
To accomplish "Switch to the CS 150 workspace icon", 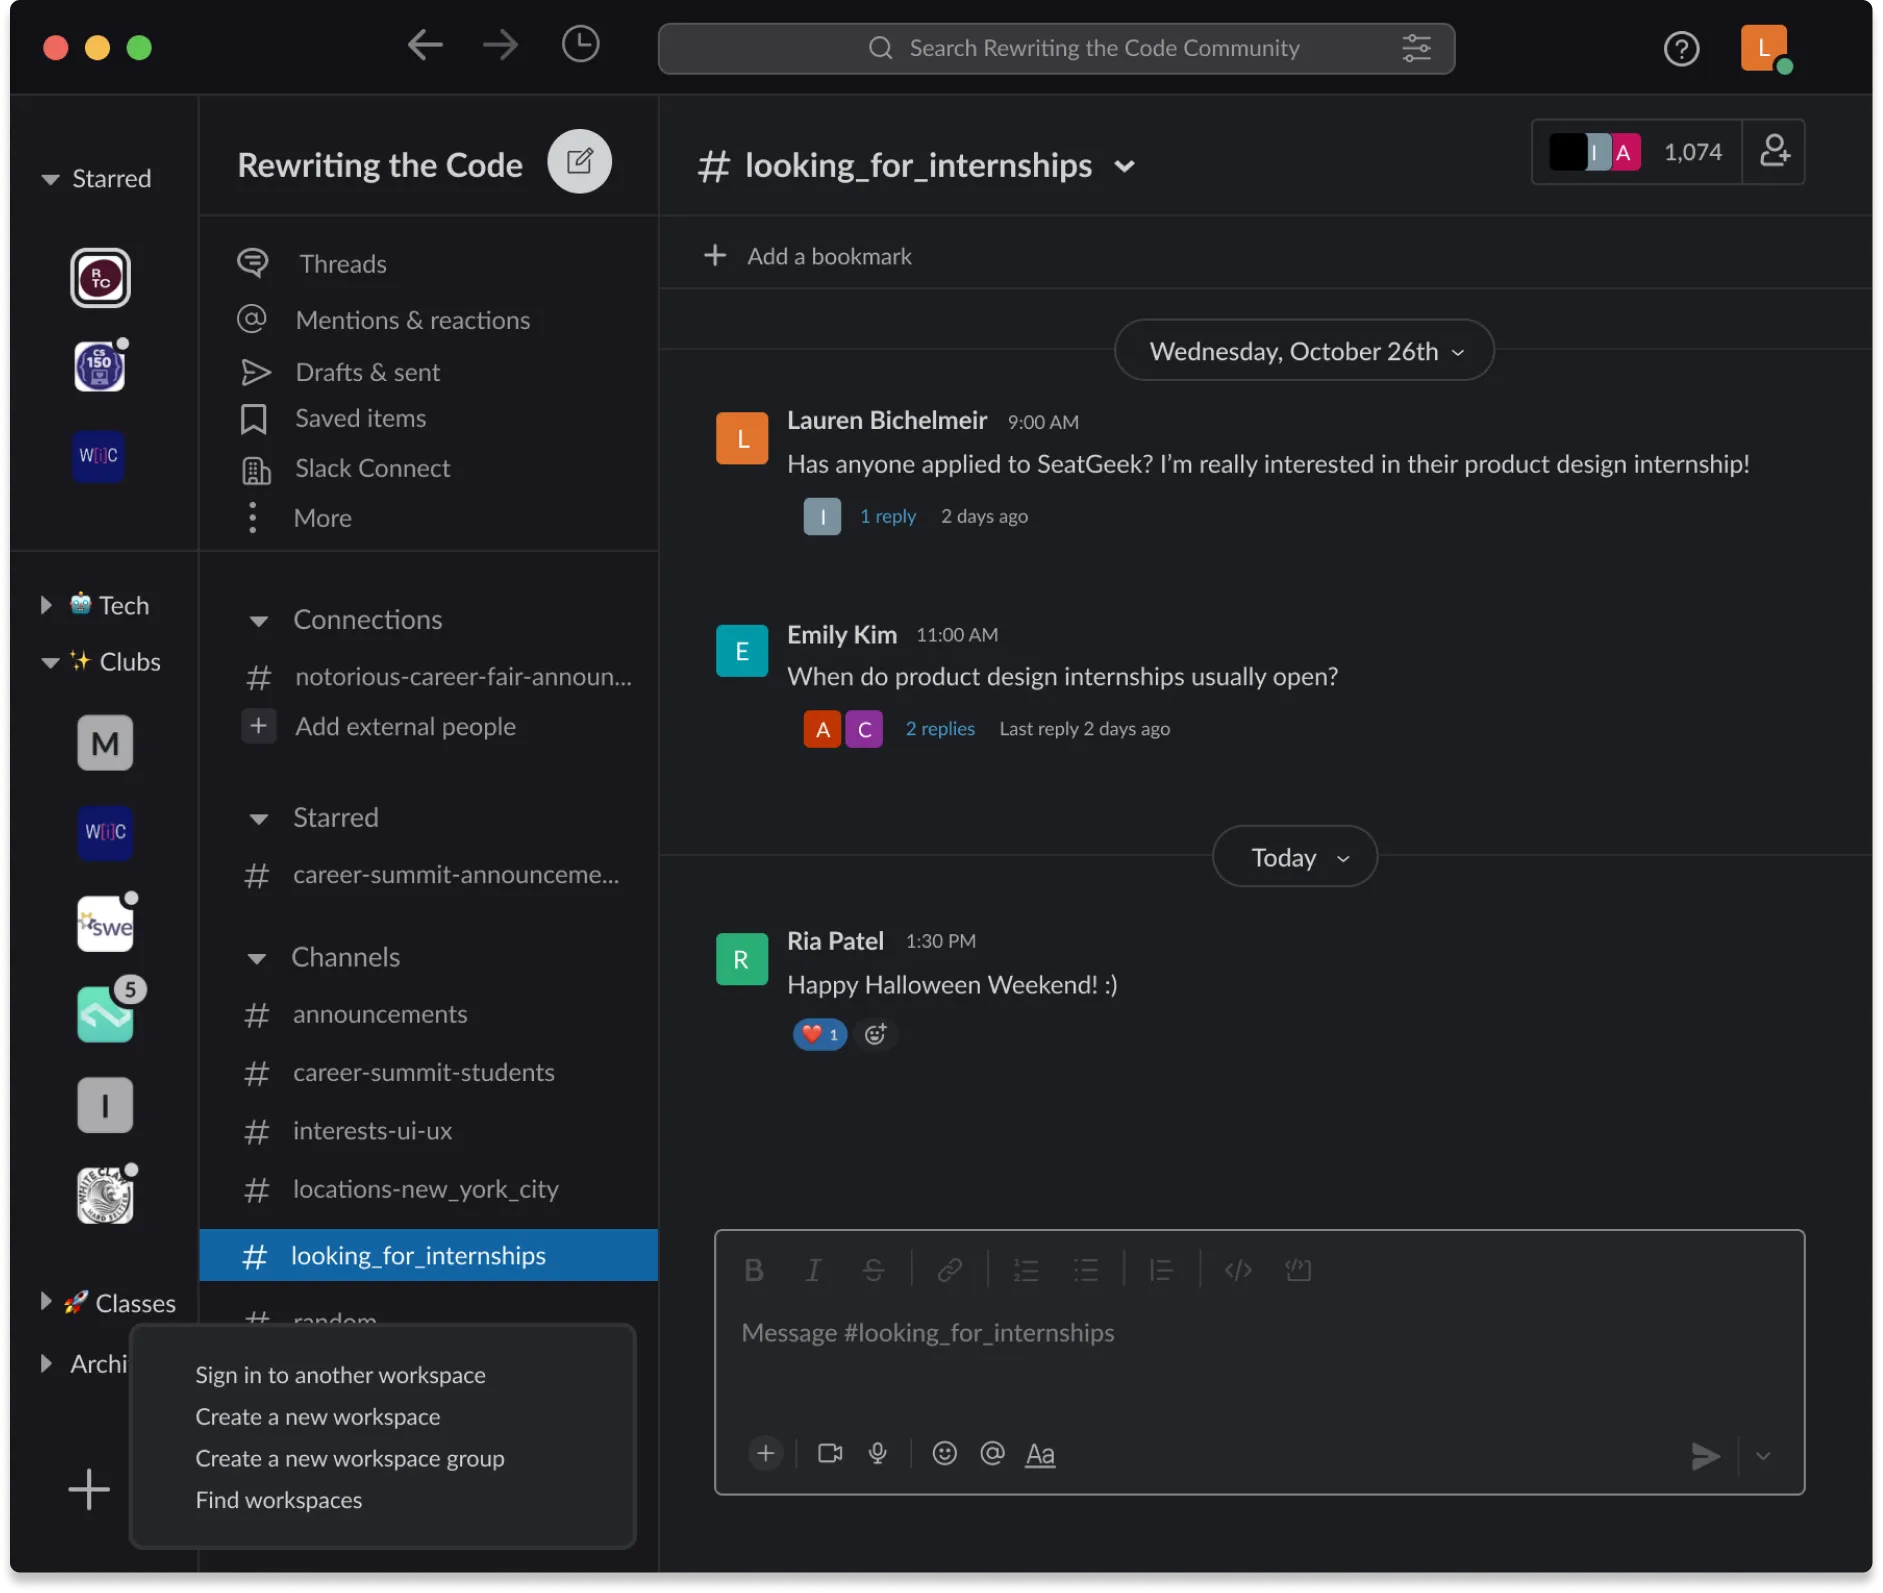I will 99,367.
